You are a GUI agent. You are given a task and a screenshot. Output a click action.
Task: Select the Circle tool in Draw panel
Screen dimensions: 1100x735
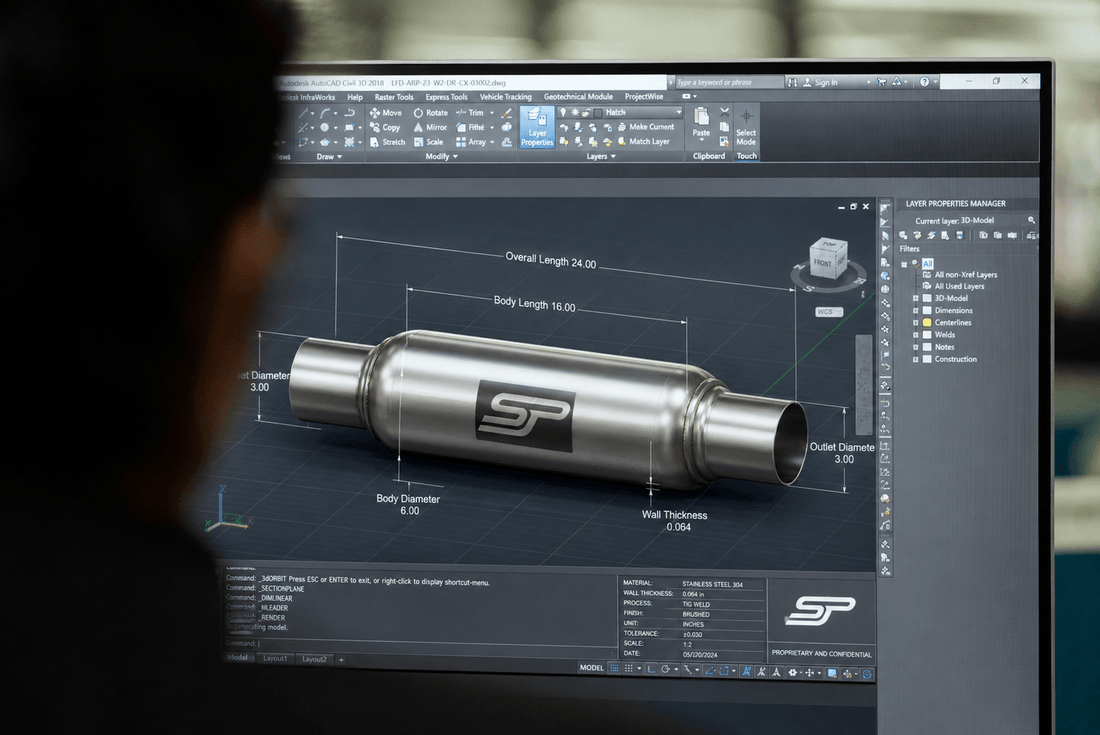pos(324,128)
